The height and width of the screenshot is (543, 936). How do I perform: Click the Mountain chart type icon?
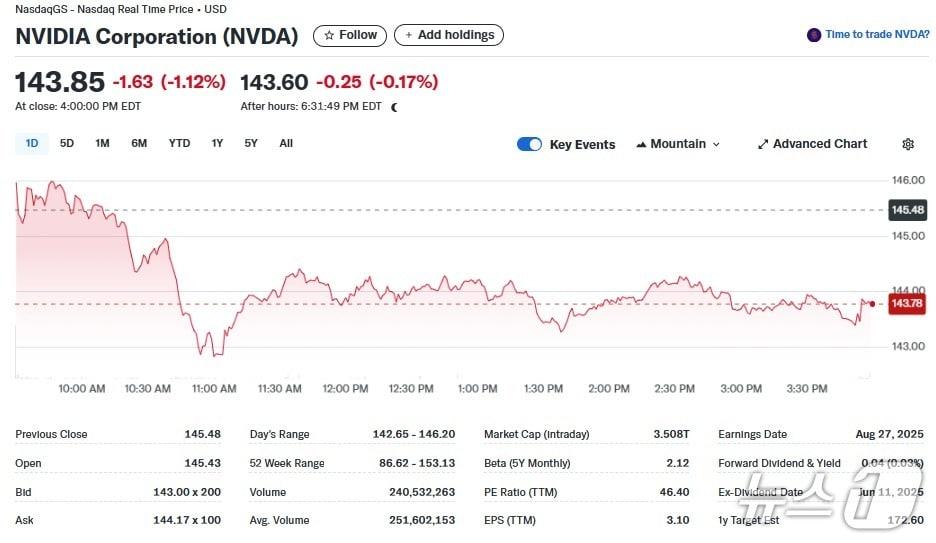pyautogui.click(x=641, y=144)
